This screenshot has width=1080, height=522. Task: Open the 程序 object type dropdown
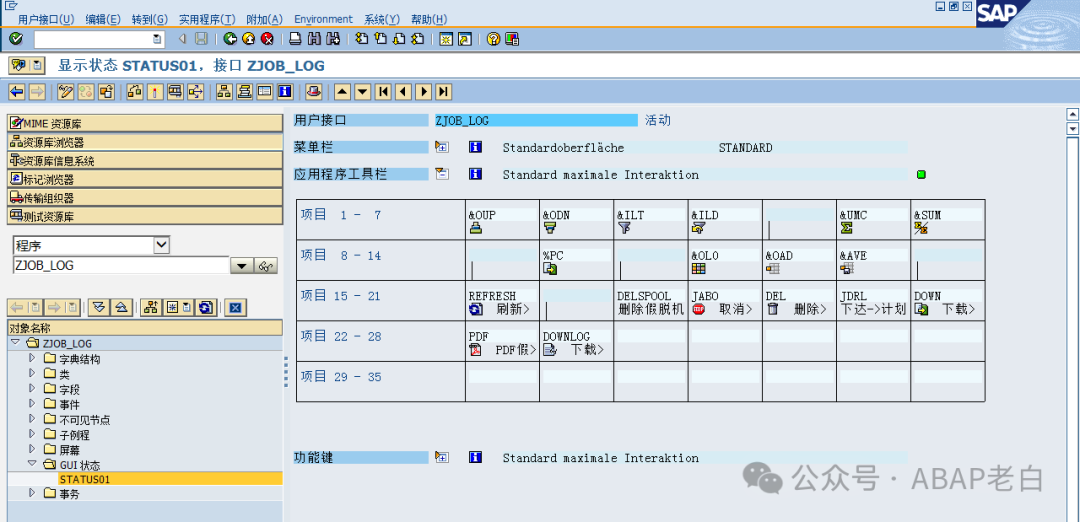pos(162,244)
